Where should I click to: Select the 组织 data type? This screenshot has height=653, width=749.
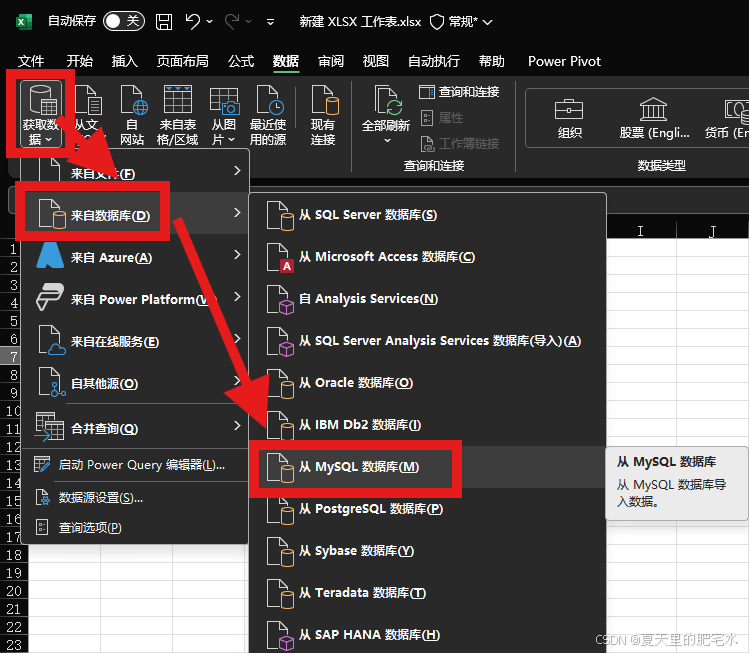tap(569, 118)
